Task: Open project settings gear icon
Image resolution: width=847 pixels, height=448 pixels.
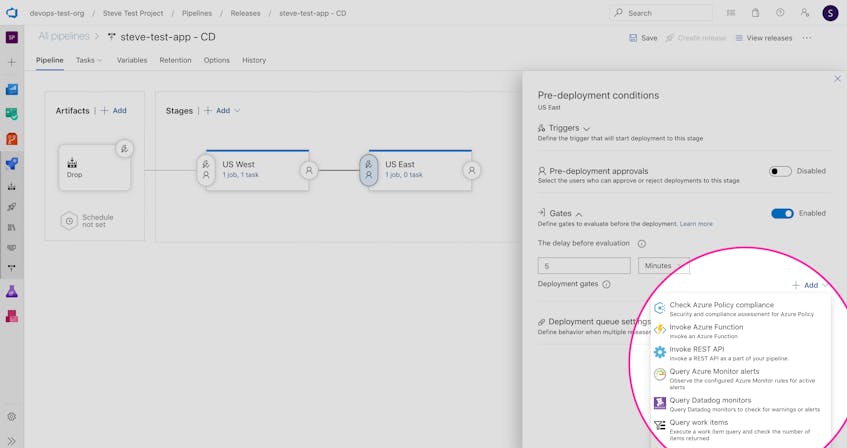Action: point(11,417)
